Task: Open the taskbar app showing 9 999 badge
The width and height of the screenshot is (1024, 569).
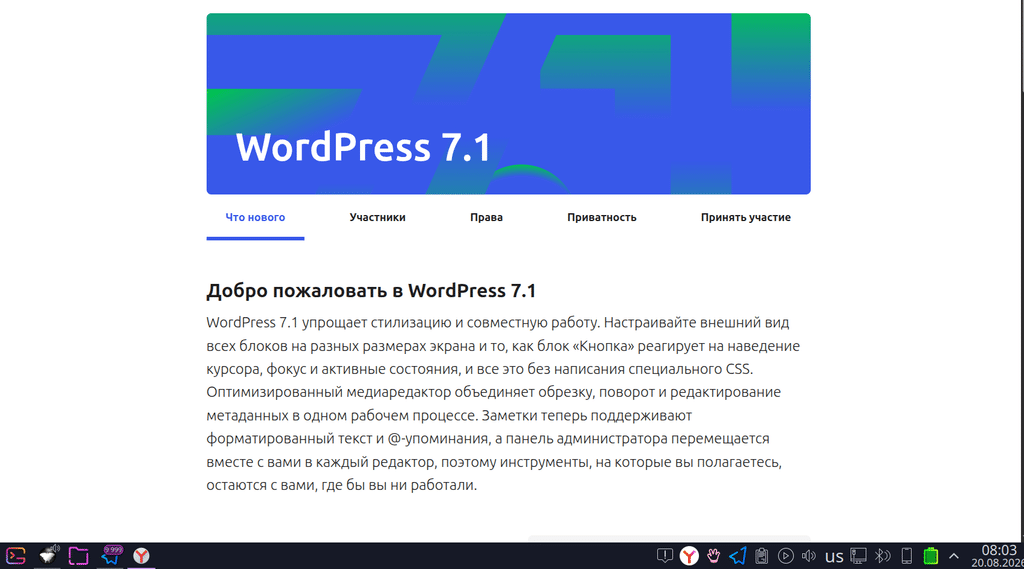Action: (x=111, y=555)
